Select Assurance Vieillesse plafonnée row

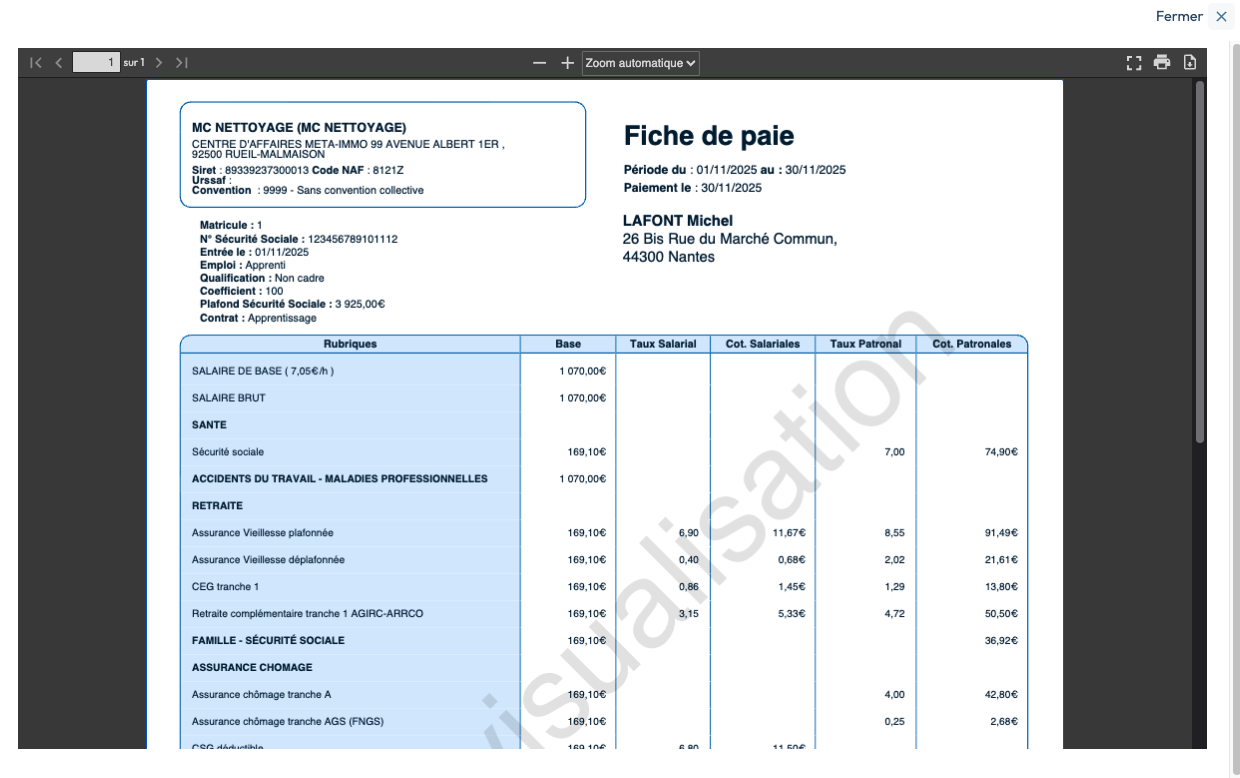261,533
